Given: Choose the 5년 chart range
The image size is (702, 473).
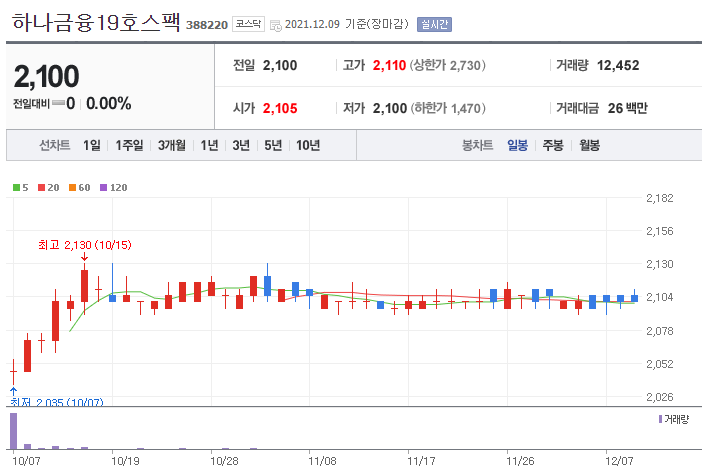Looking at the screenshot, I should coord(273,145).
